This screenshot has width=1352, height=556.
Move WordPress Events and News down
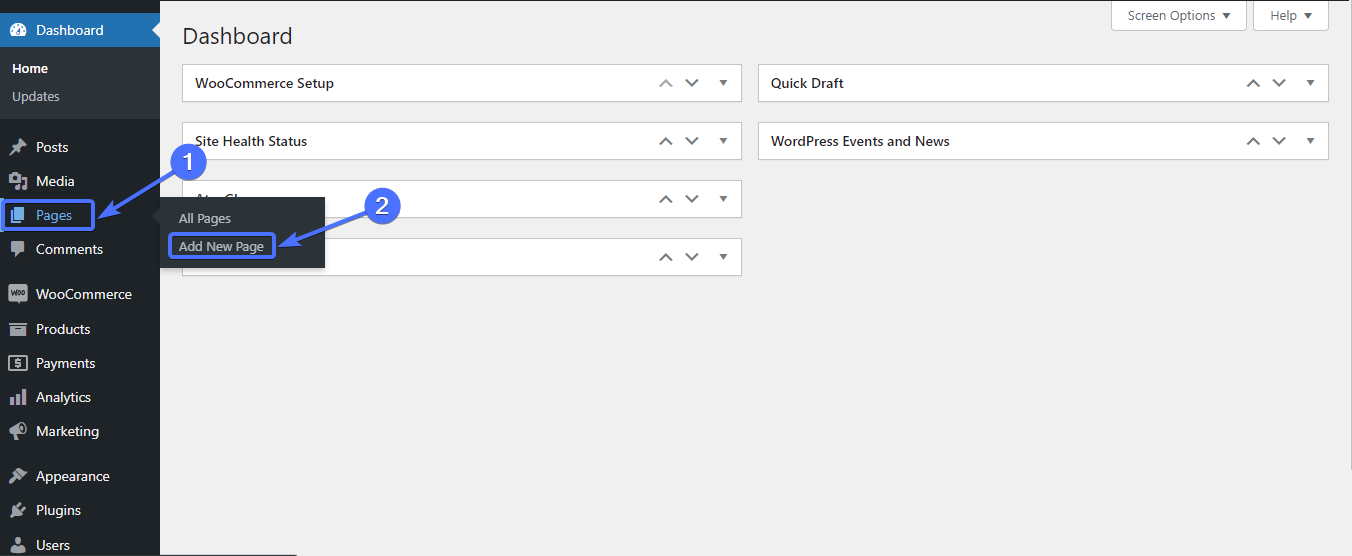point(1279,141)
